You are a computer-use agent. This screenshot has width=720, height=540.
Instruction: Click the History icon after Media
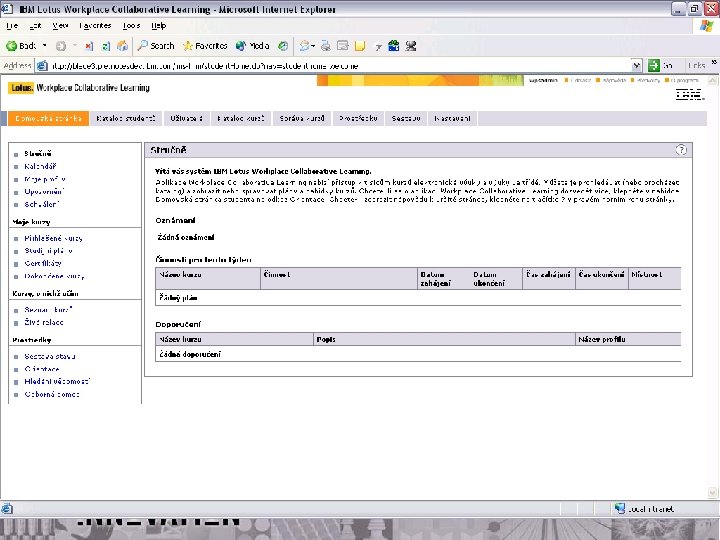(283, 46)
